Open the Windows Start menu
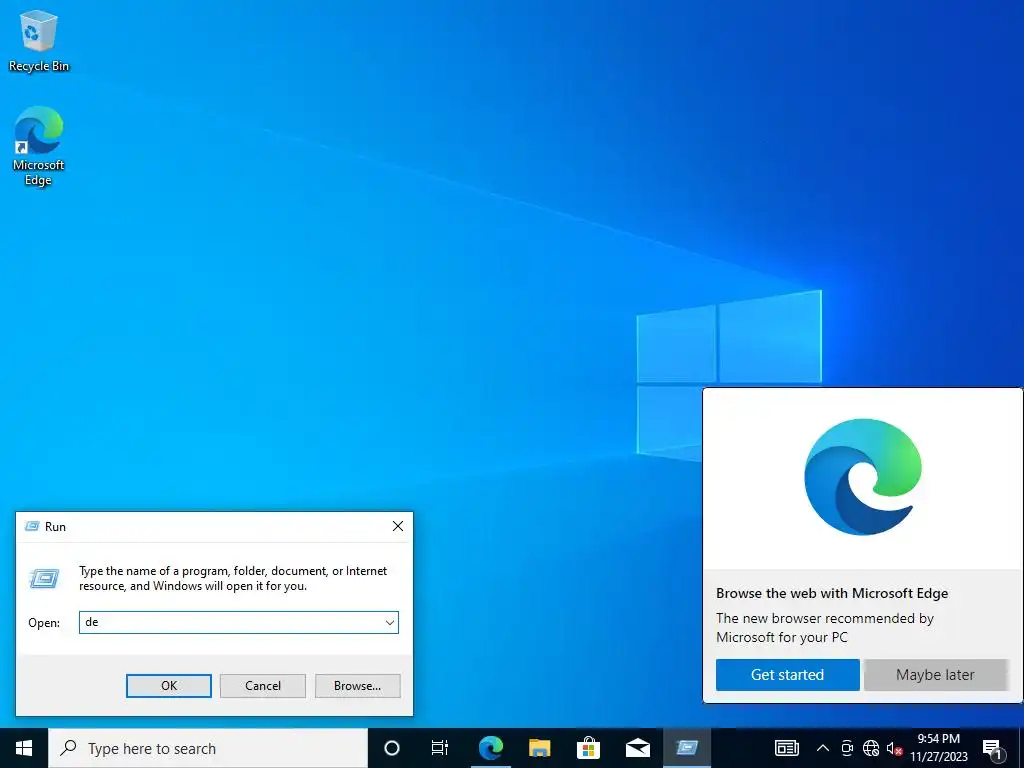Image resolution: width=1024 pixels, height=768 pixels. pyautogui.click(x=24, y=748)
